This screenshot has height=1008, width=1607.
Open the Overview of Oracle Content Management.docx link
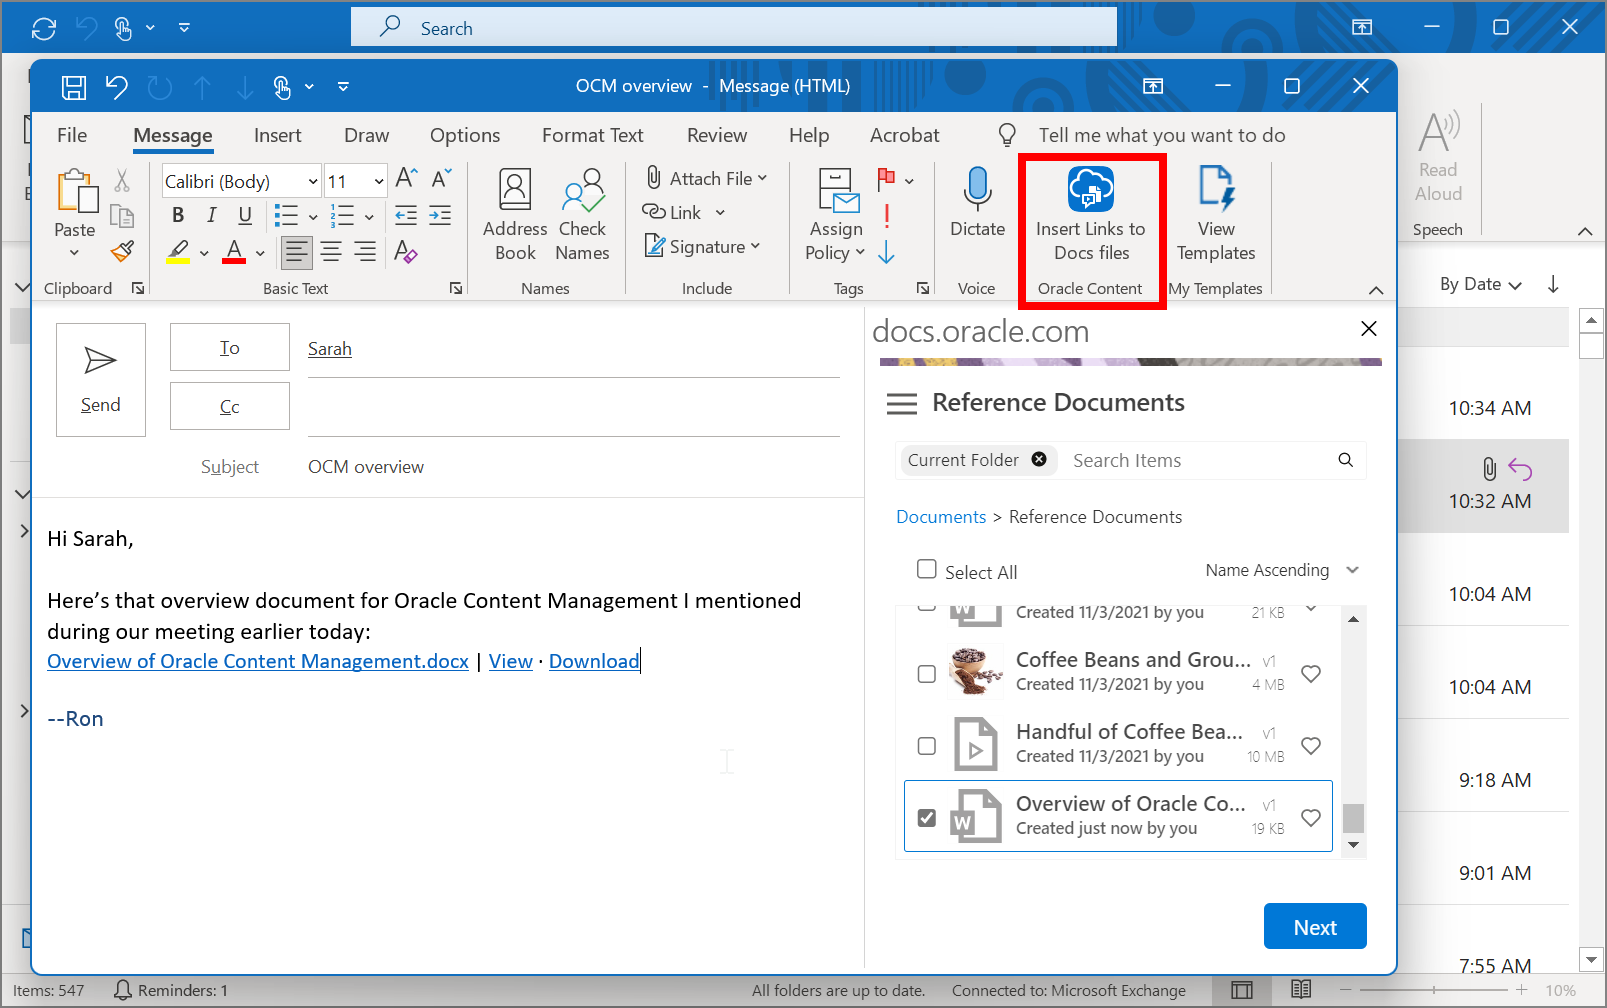click(258, 662)
